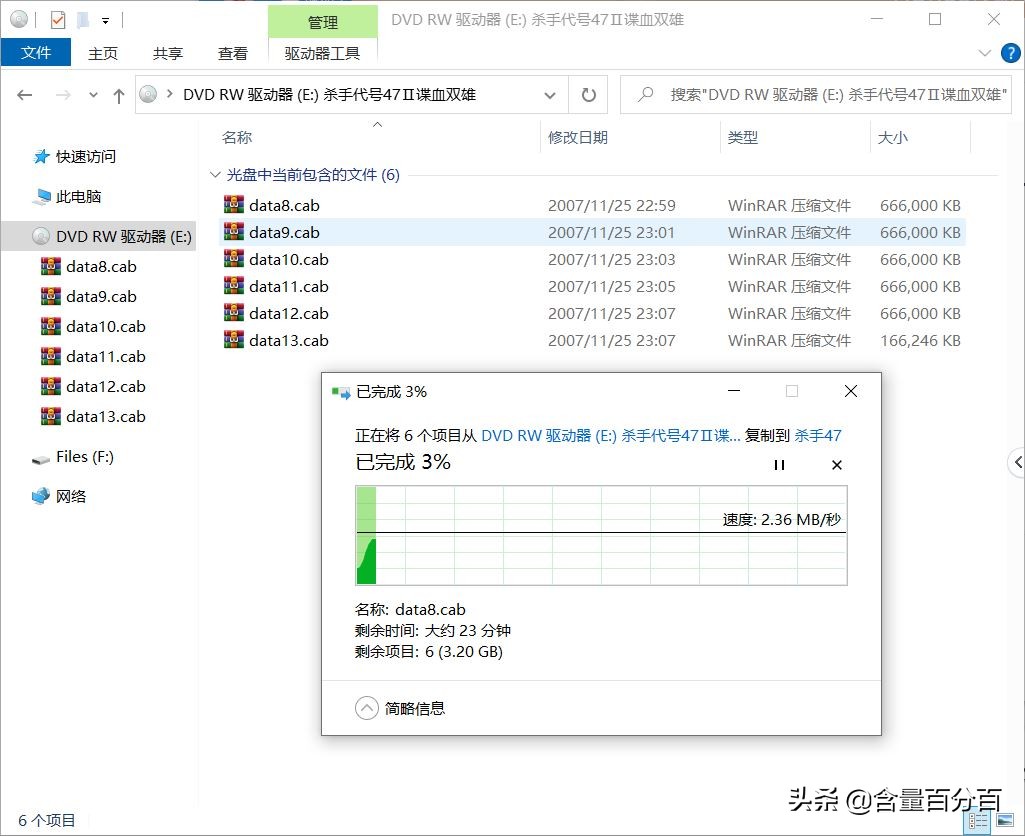1025x836 pixels.
Task: Collapse the 简略信息 section of the dialog
Action: point(369,708)
